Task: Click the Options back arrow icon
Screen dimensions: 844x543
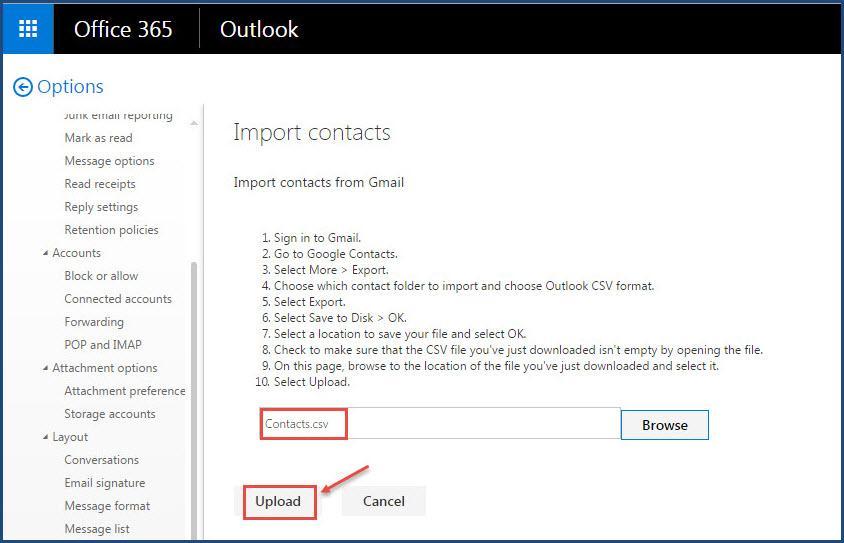Action: point(23,87)
